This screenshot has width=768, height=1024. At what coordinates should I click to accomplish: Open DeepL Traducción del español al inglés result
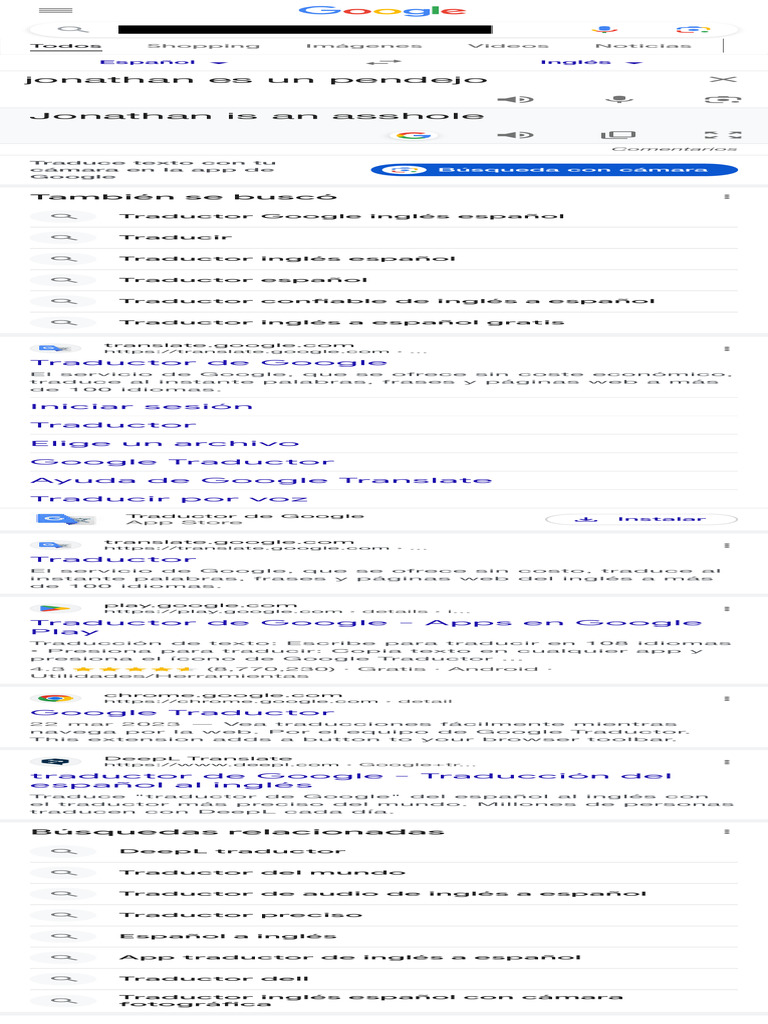(x=351, y=780)
